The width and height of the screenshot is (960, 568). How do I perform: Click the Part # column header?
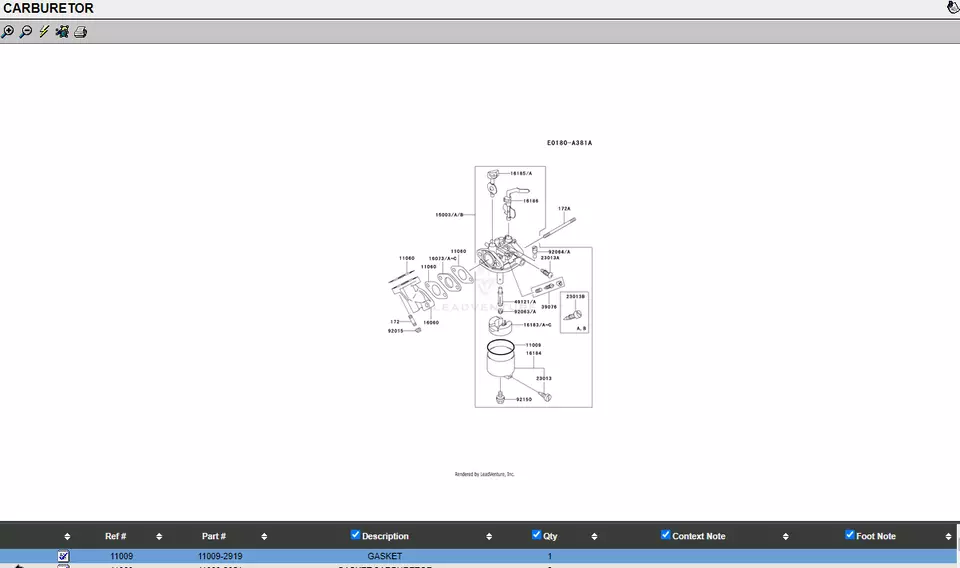point(213,537)
